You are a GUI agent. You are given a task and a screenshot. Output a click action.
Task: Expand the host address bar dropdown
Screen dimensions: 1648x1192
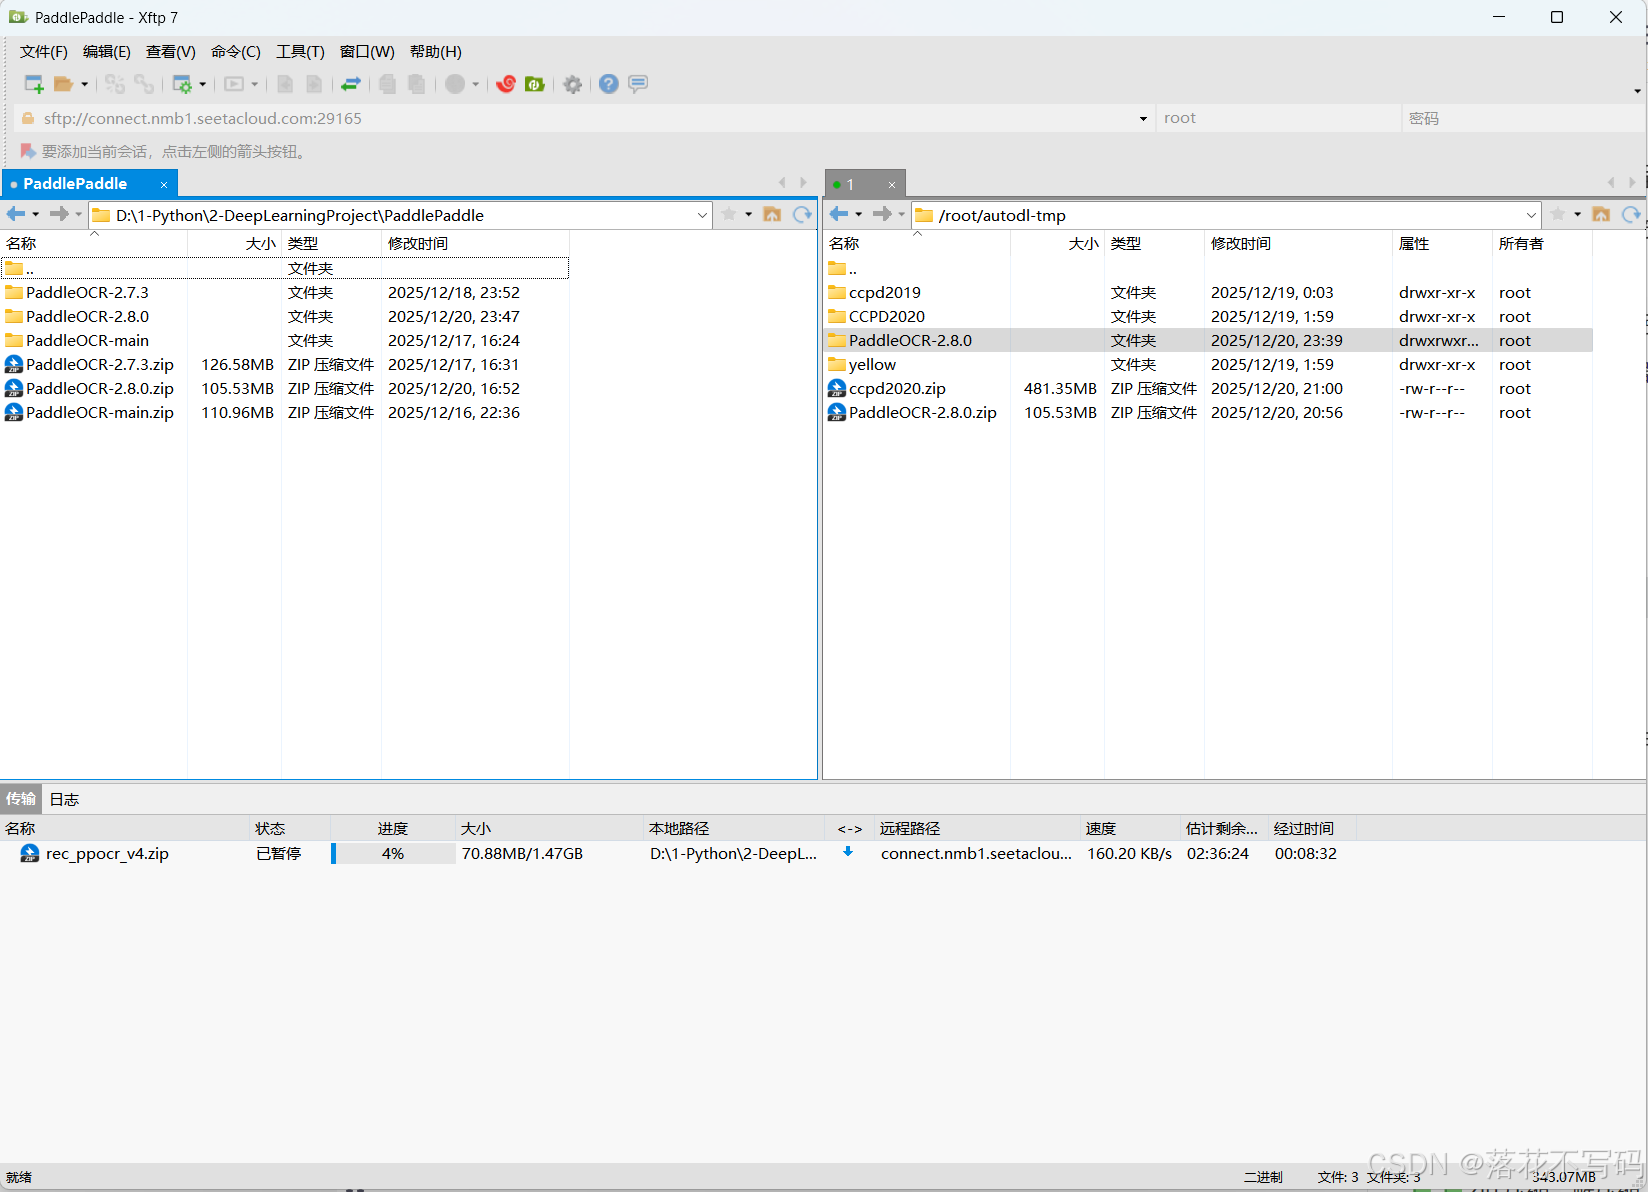coord(1143,119)
